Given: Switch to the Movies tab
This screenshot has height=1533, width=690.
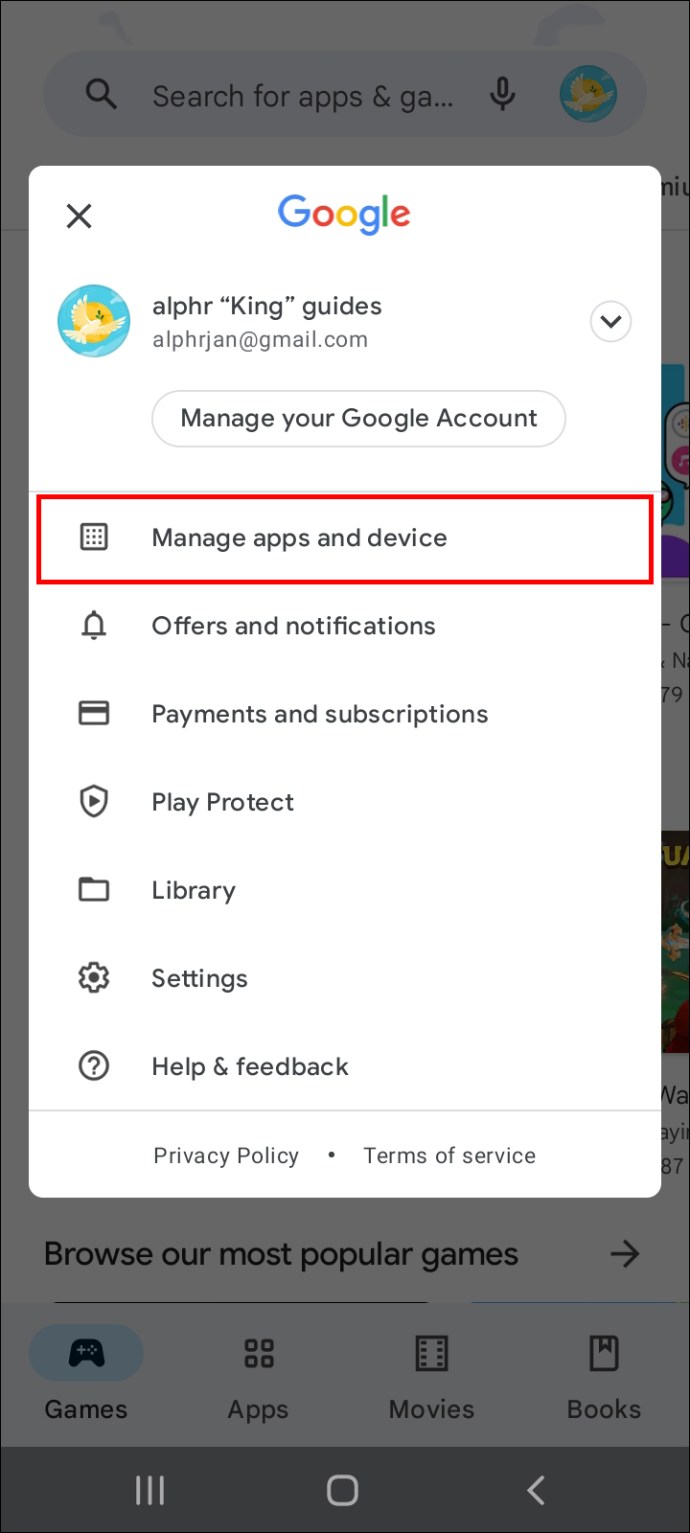Looking at the screenshot, I should coord(431,1382).
